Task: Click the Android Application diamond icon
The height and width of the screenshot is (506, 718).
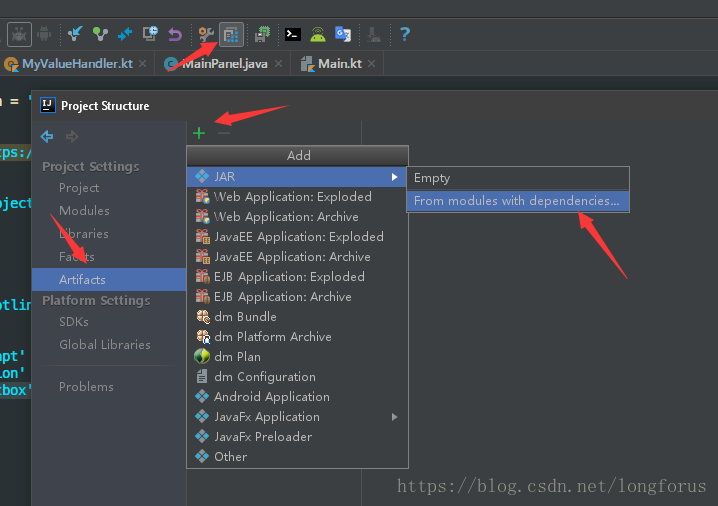Action: tap(202, 397)
